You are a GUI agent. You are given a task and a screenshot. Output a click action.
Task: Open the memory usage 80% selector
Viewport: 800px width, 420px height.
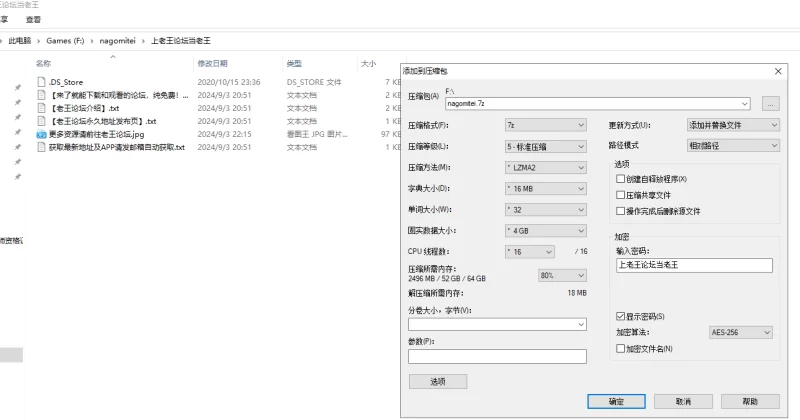561,275
